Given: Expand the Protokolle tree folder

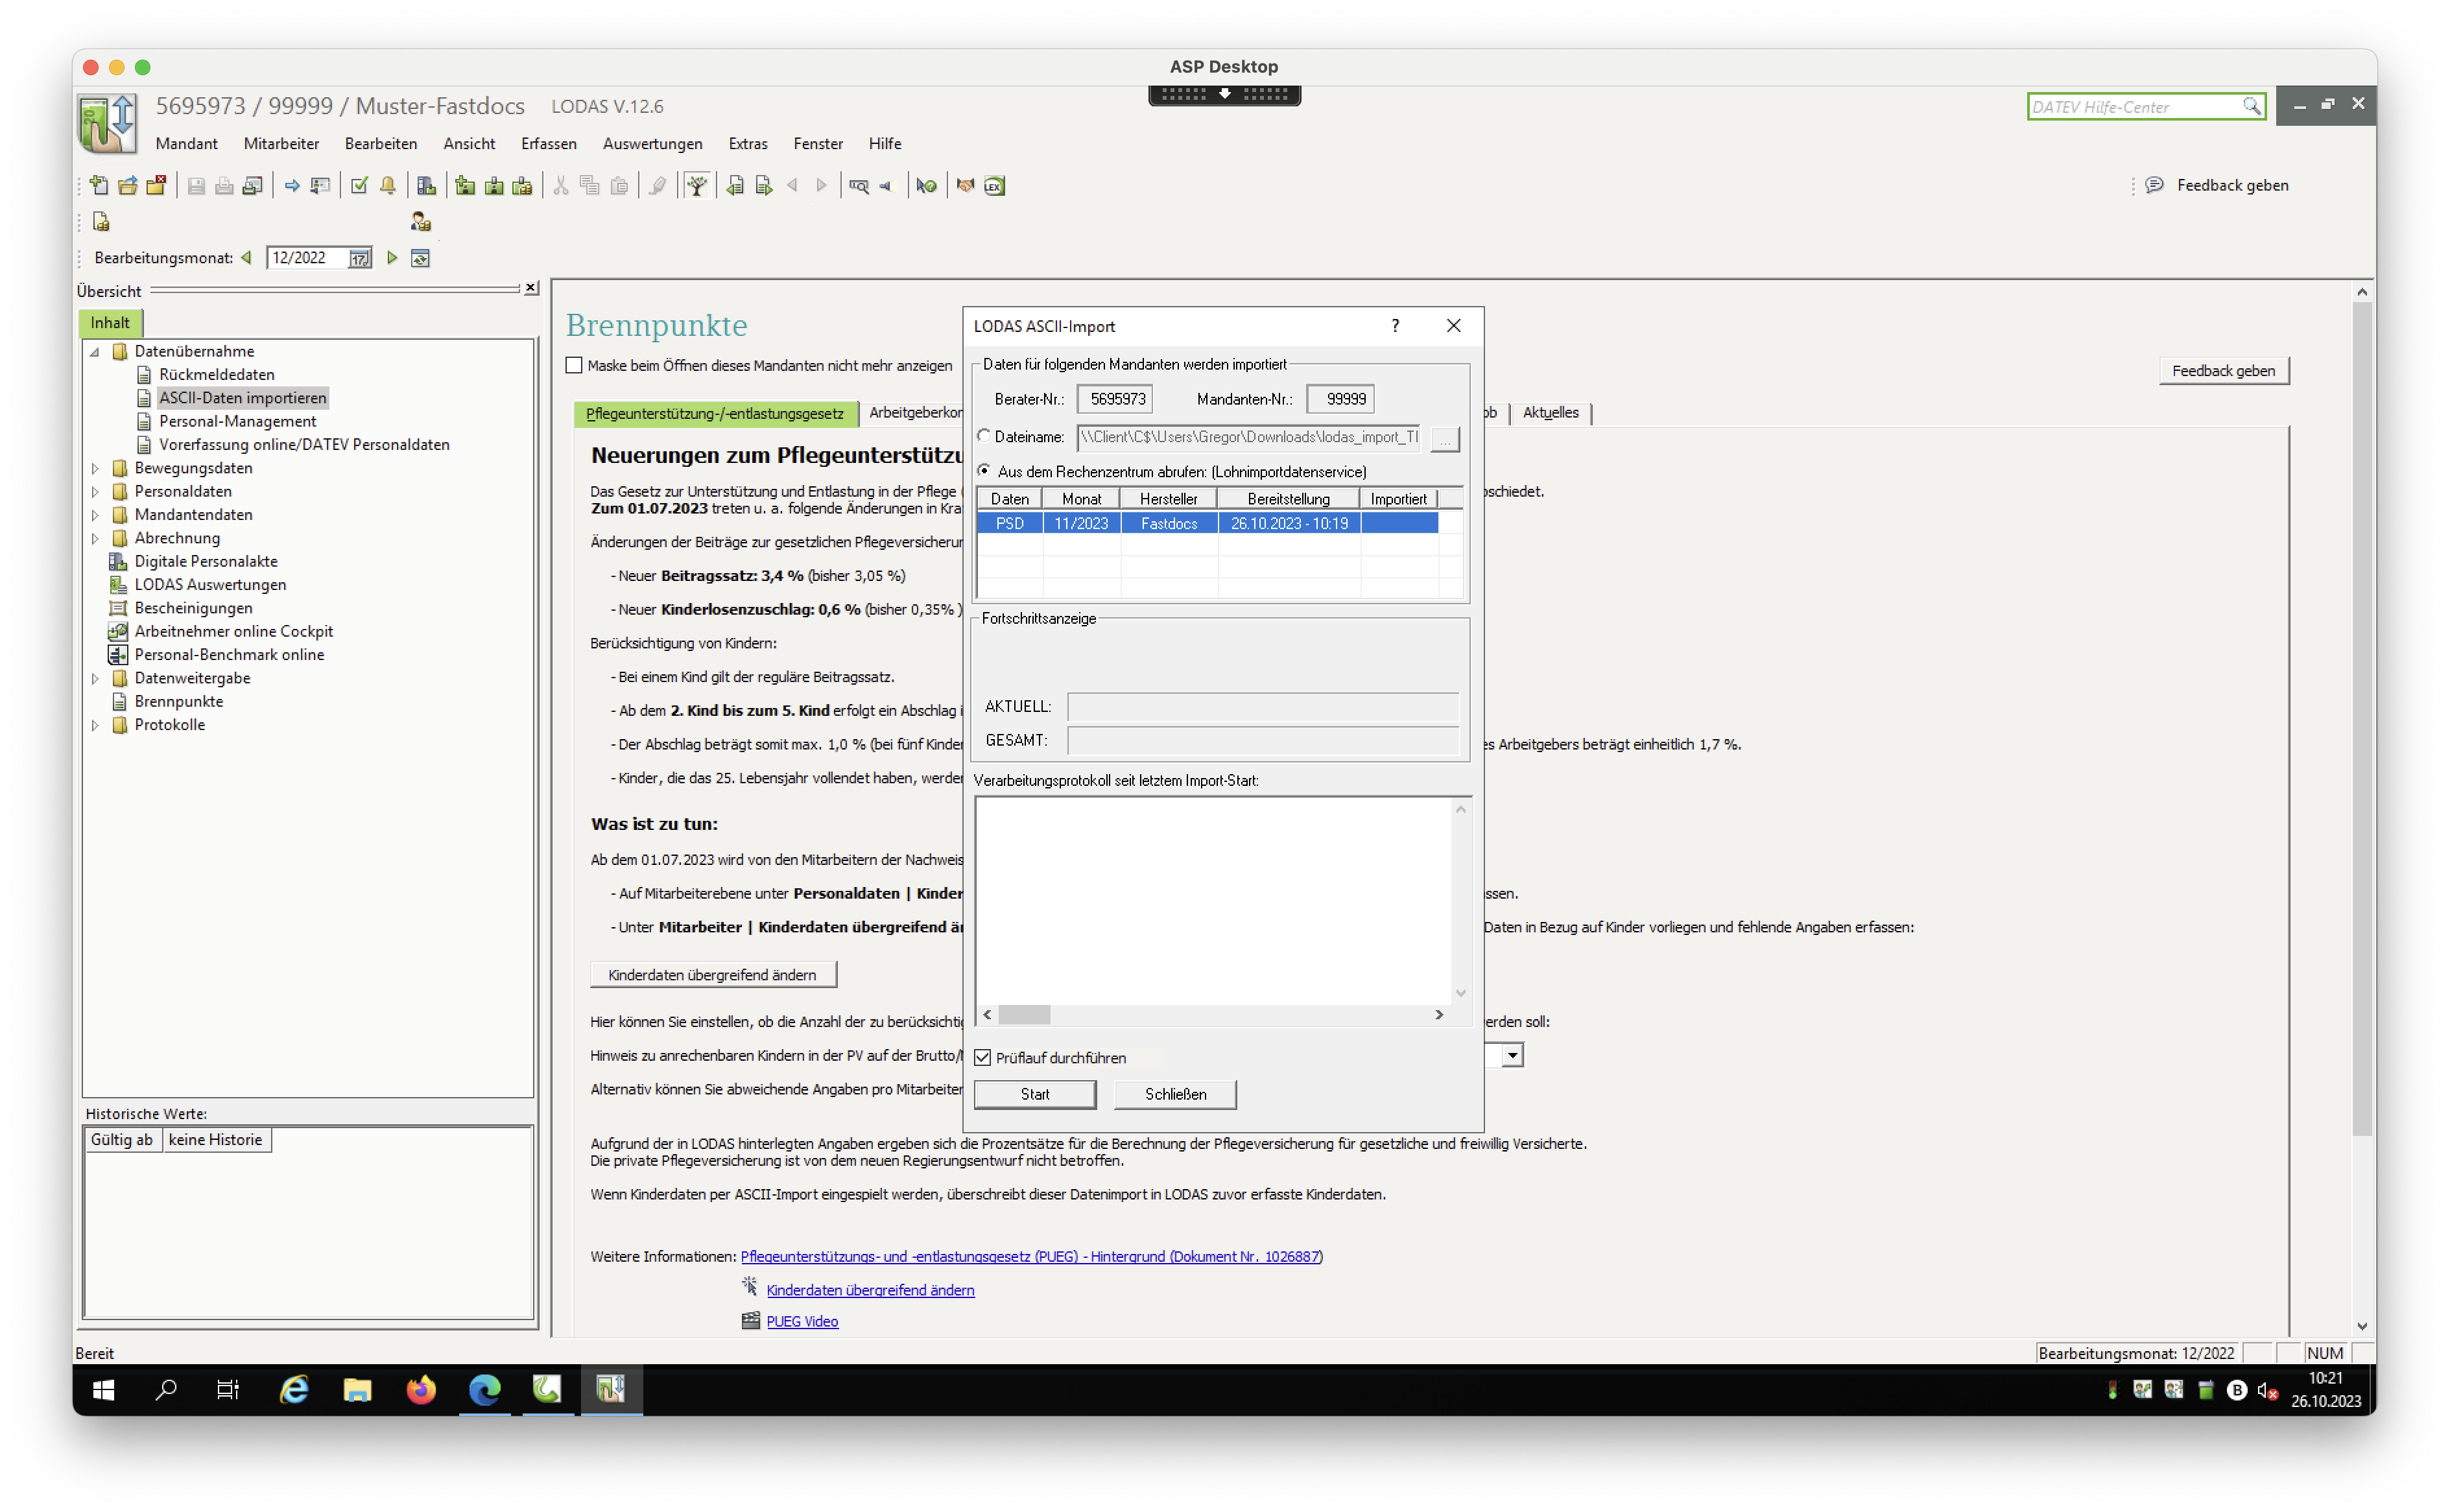Looking at the screenshot, I should (x=95, y=725).
